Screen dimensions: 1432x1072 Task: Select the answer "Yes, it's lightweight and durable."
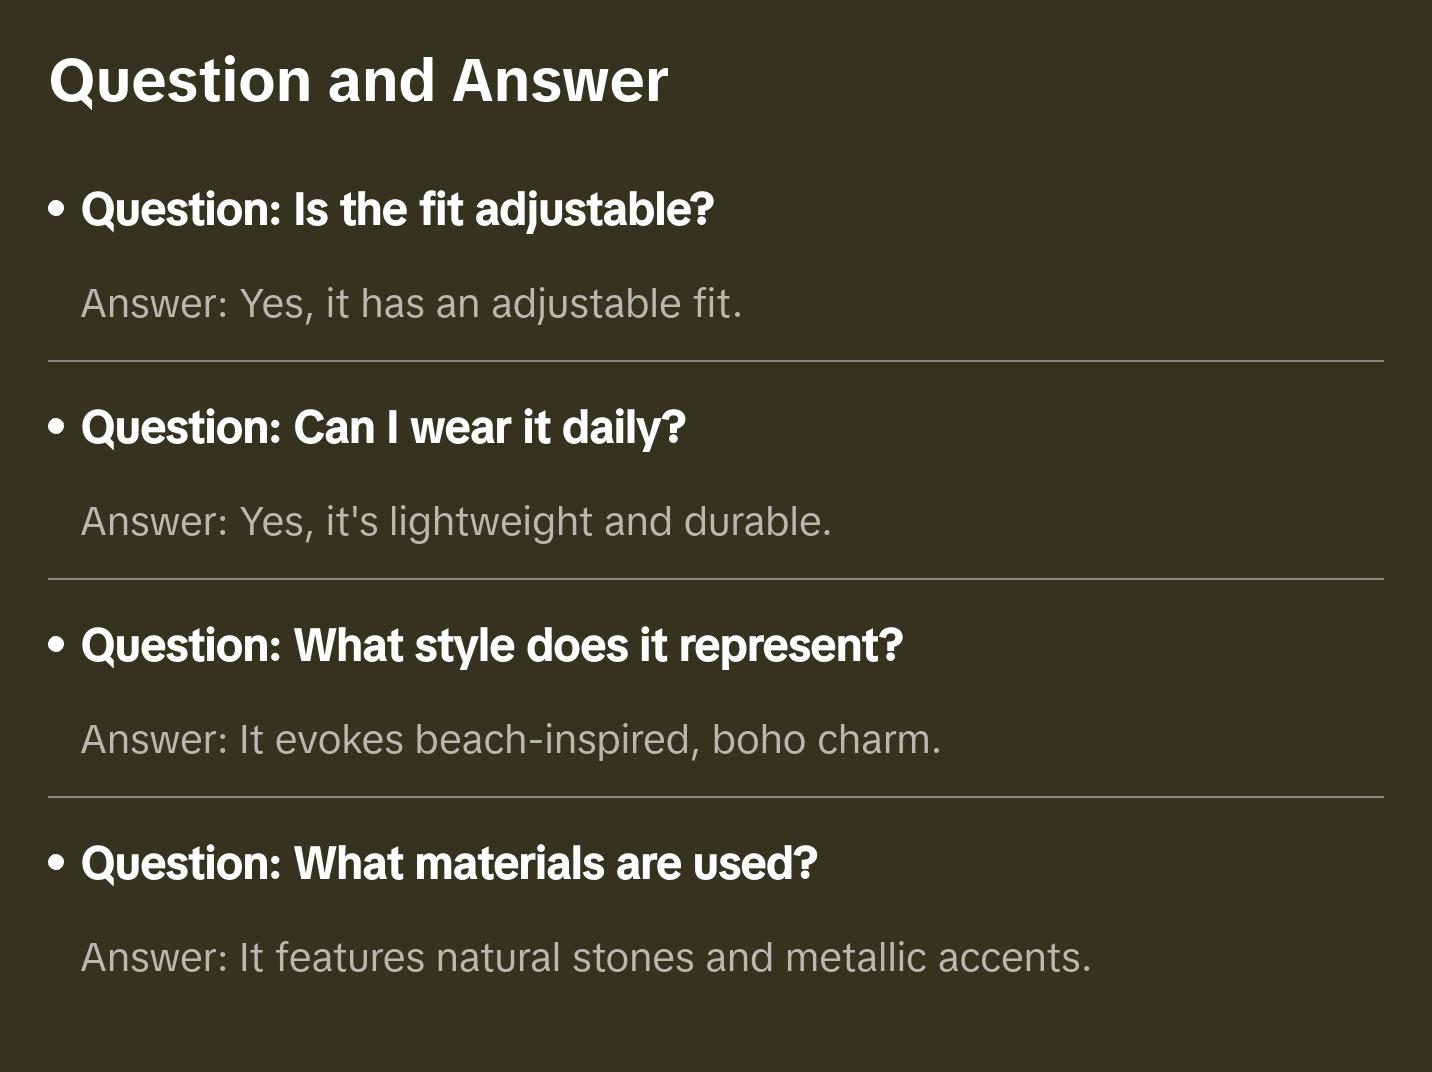pos(456,522)
